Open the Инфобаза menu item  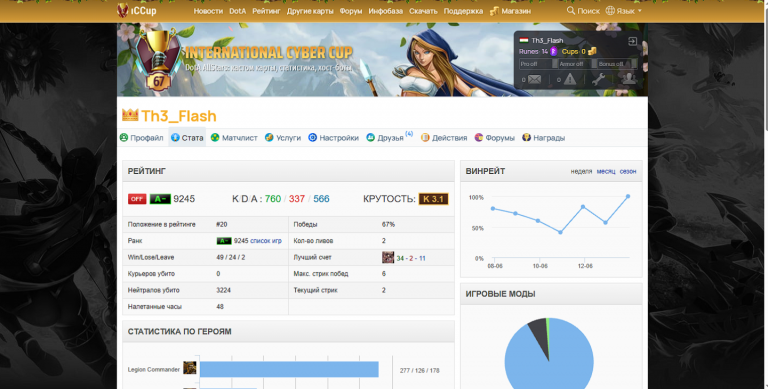pyautogui.click(x=385, y=11)
